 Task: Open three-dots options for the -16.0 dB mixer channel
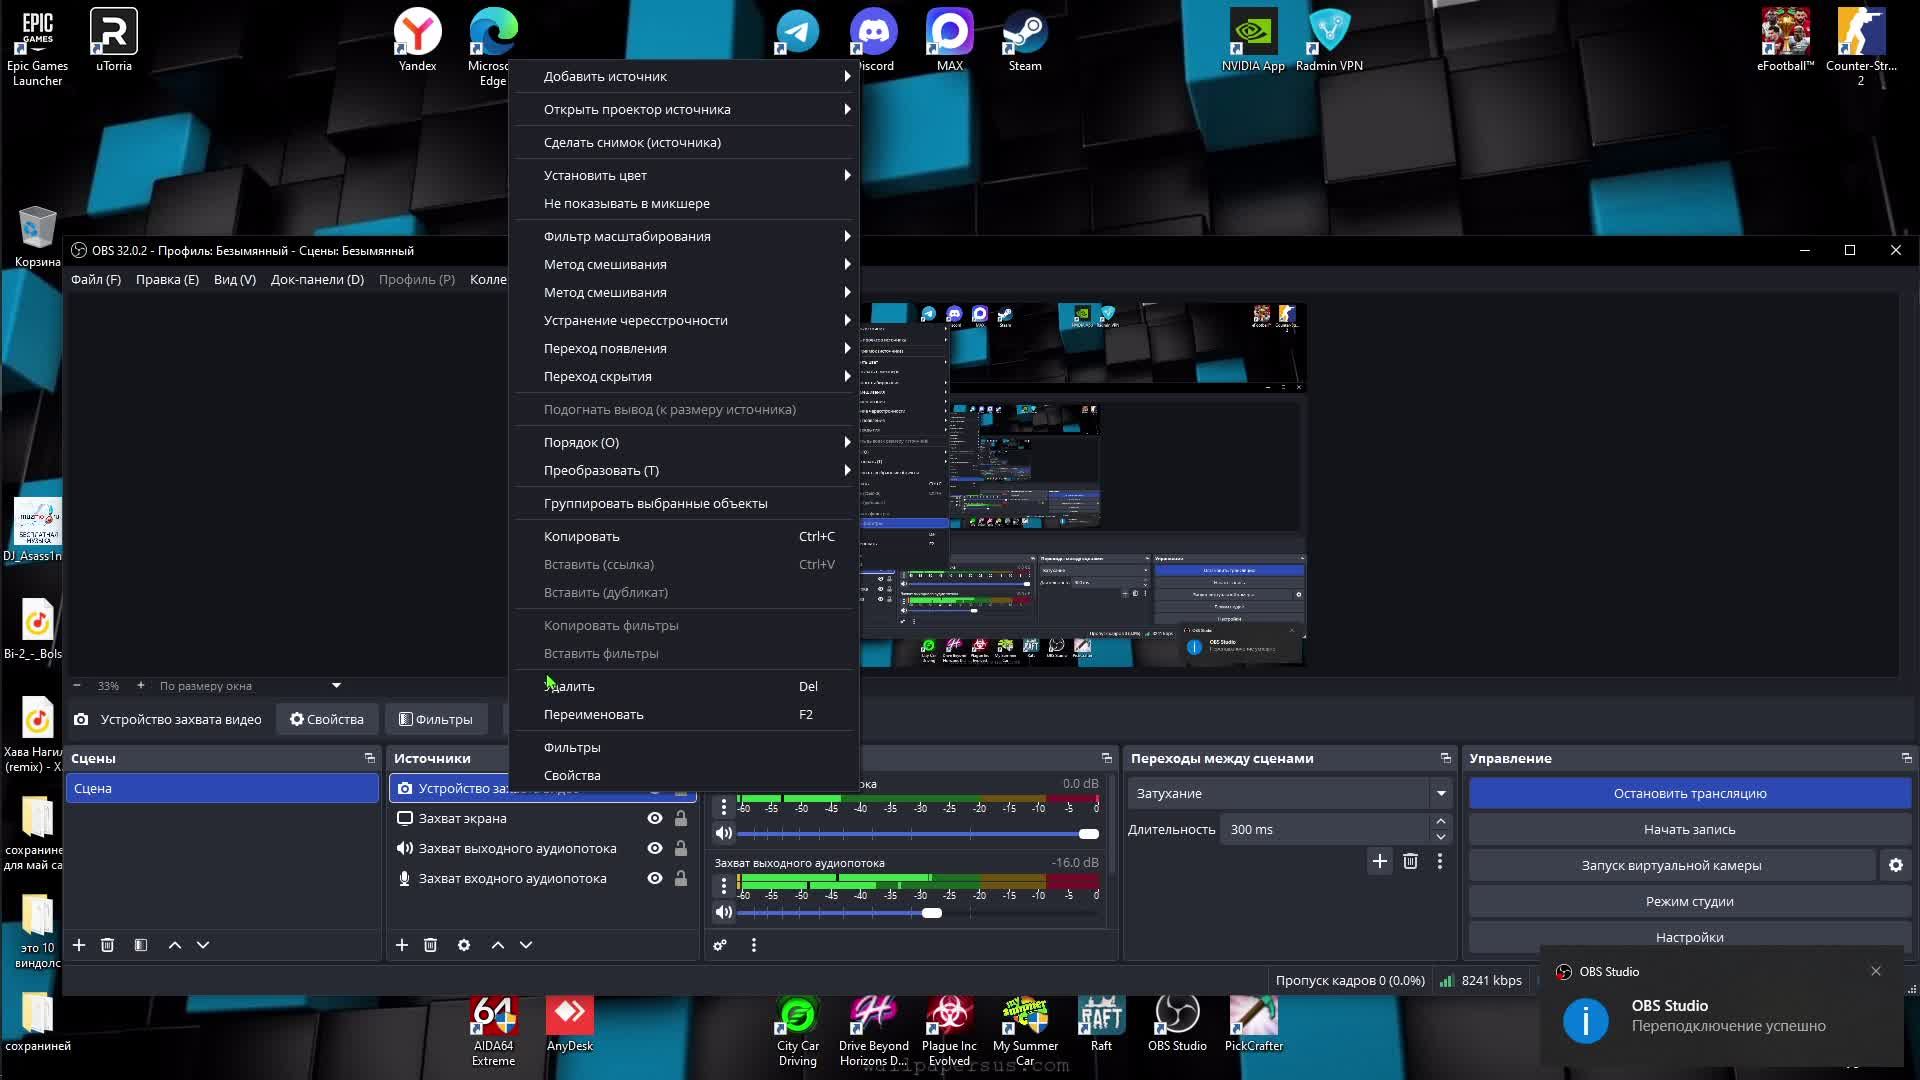coord(724,886)
